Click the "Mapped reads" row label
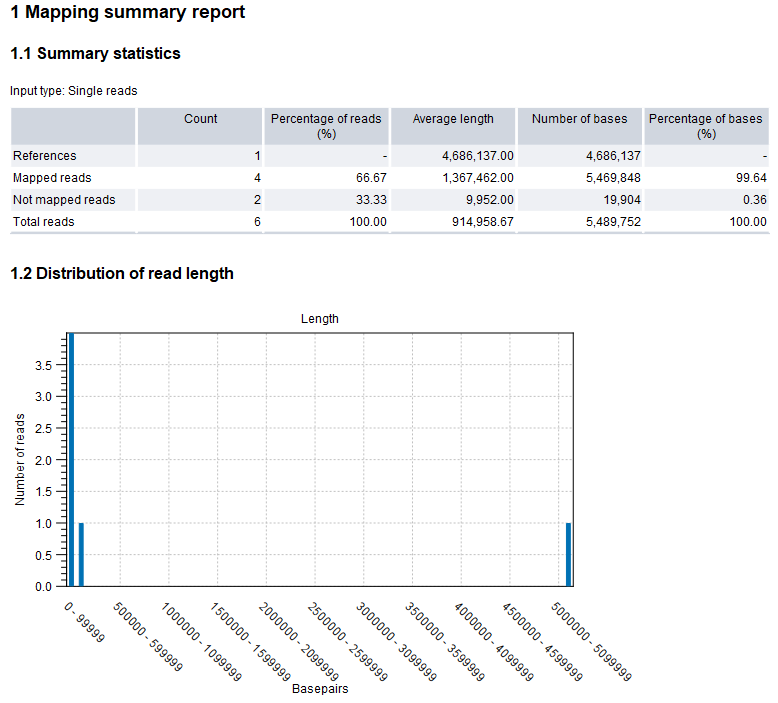The image size is (778, 703). [x=52, y=178]
